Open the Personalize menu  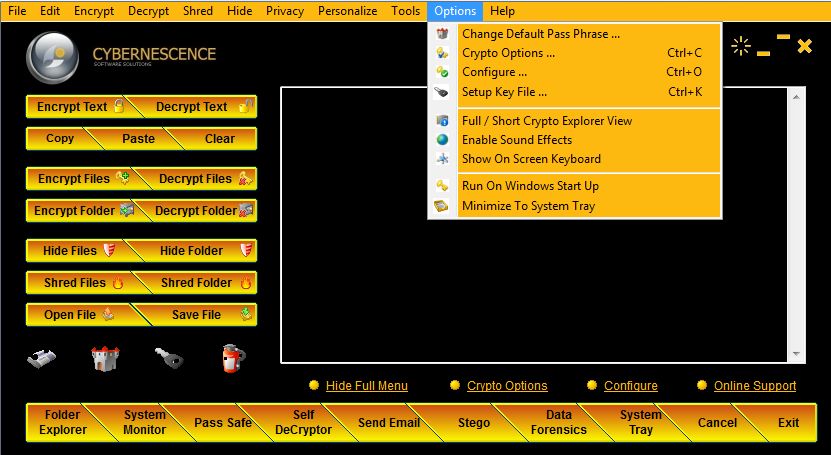pyautogui.click(x=348, y=11)
